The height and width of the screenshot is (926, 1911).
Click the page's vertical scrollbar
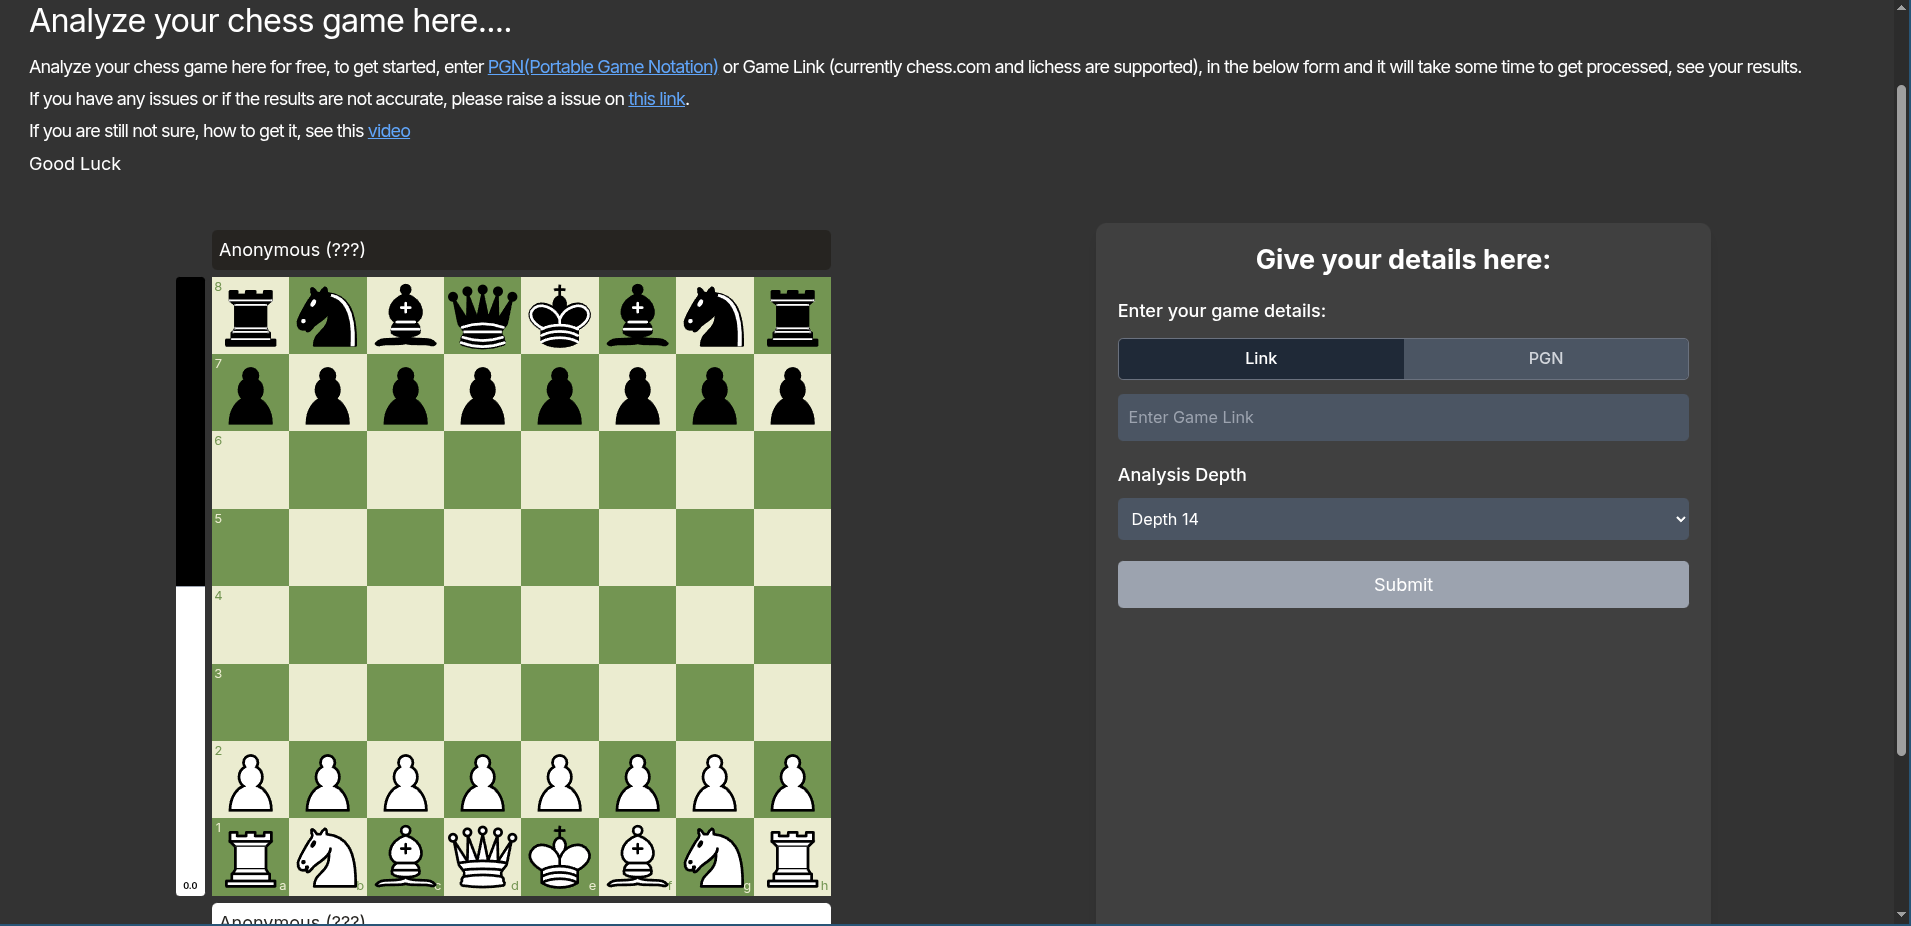coord(1901,420)
